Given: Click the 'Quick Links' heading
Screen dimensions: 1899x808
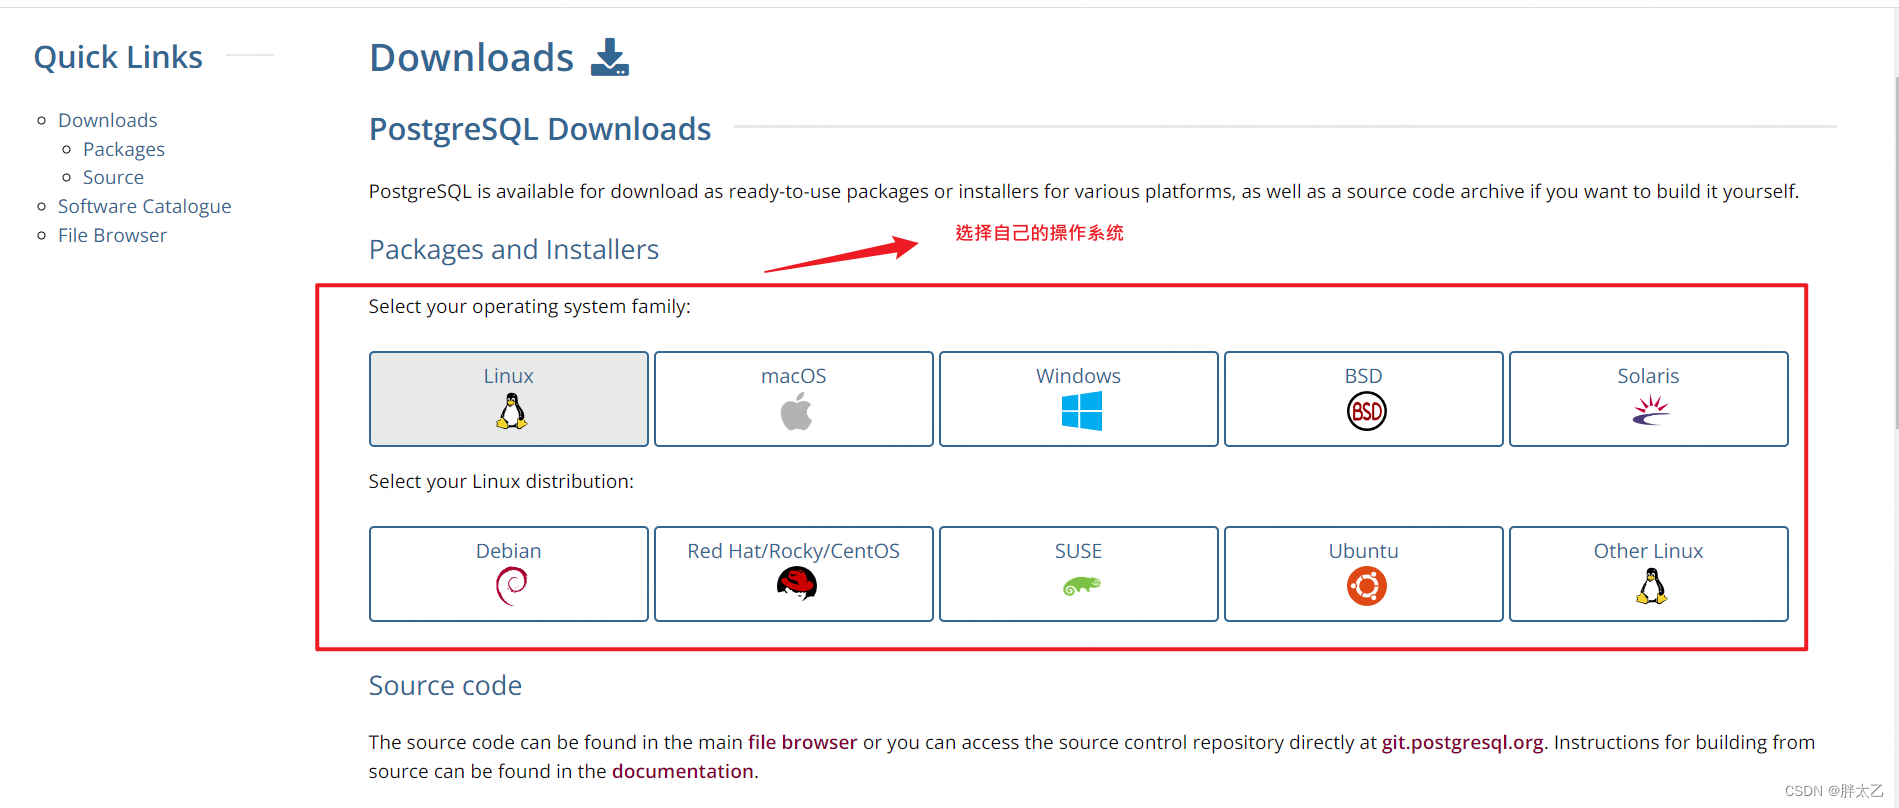Looking at the screenshot, I should [118, 57].
